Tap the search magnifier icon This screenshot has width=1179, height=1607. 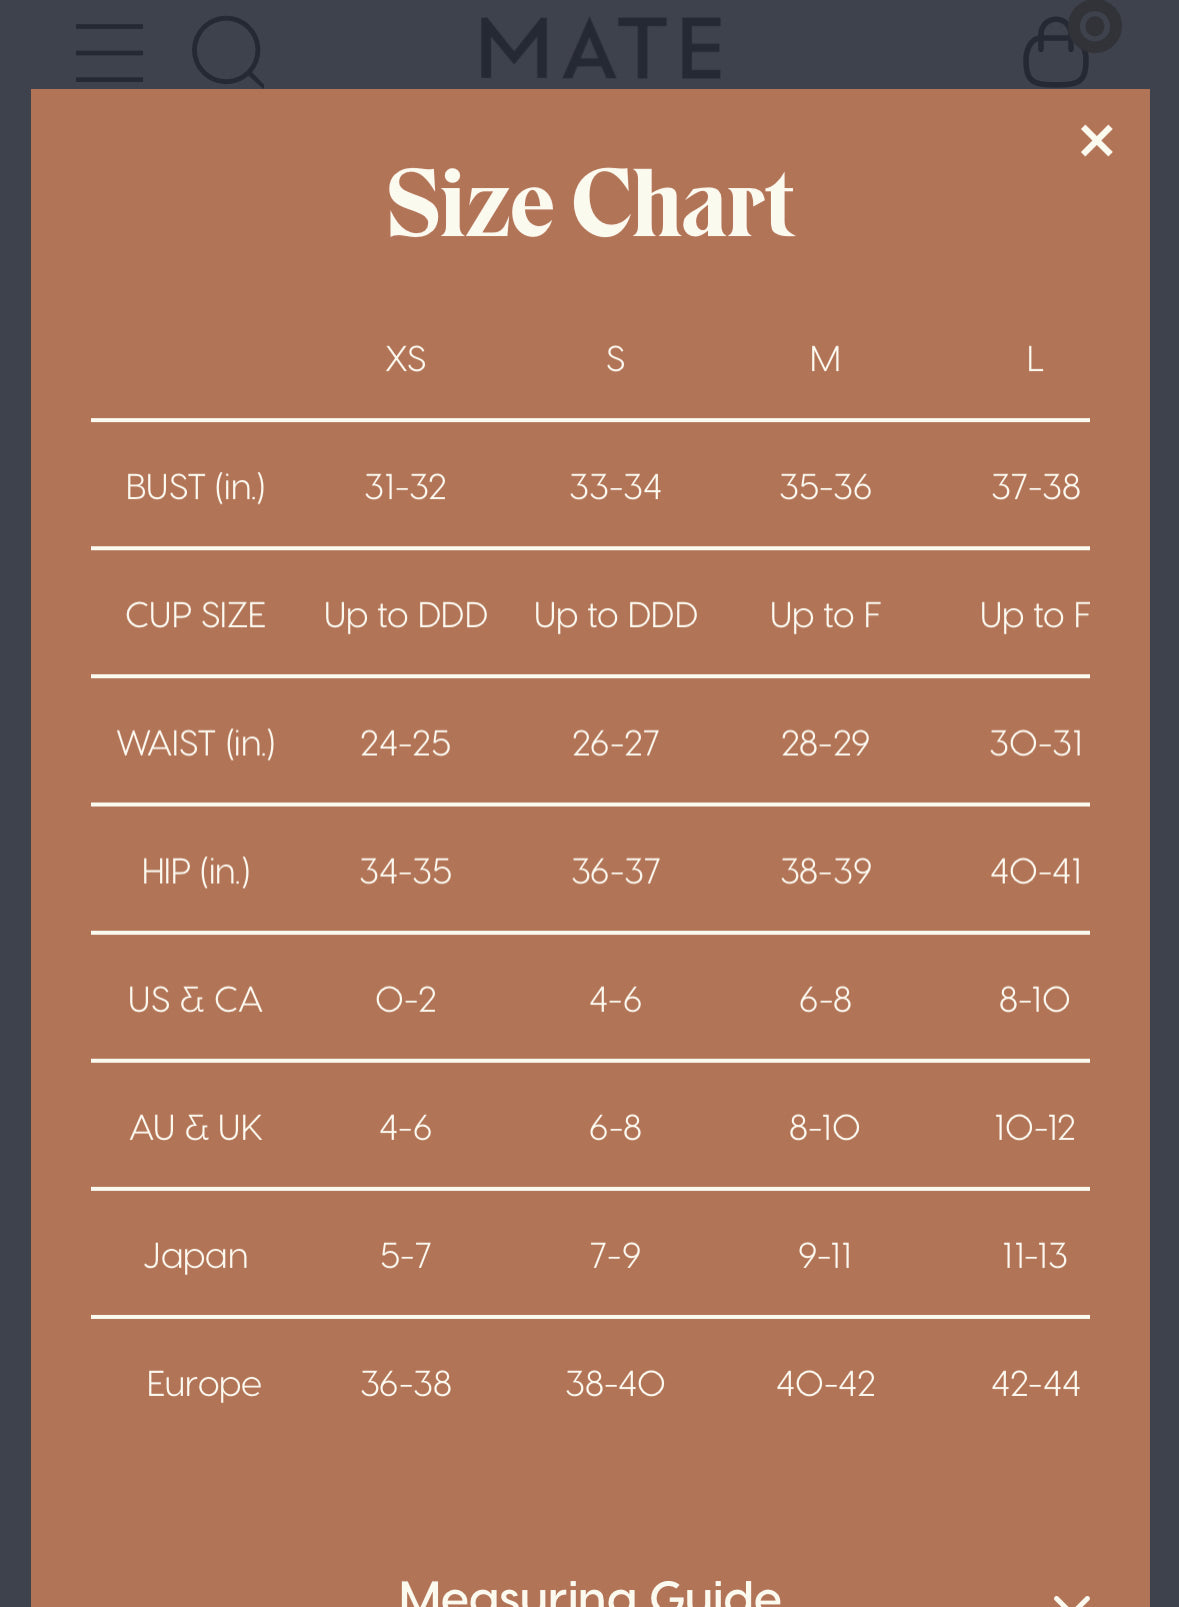pyautogui.click(x=227, y=51)
